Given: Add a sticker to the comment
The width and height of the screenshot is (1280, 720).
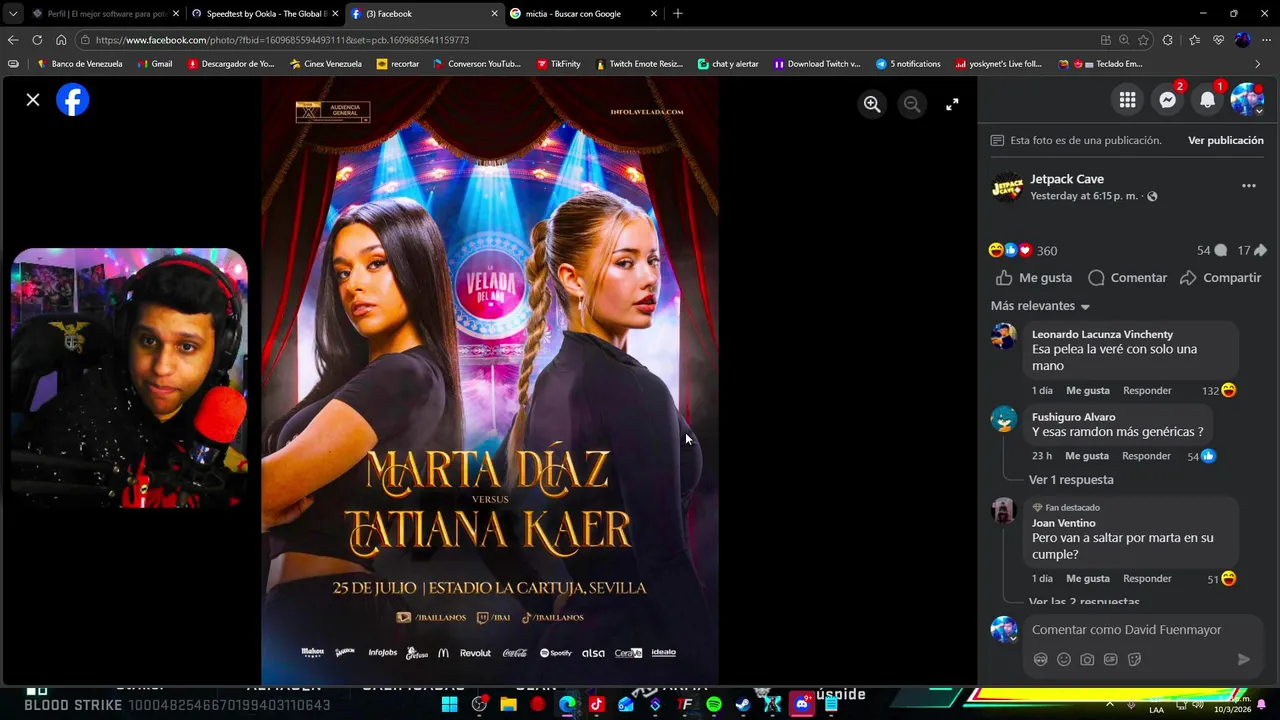Looking at the screenshot, I should click(1134, 660).
